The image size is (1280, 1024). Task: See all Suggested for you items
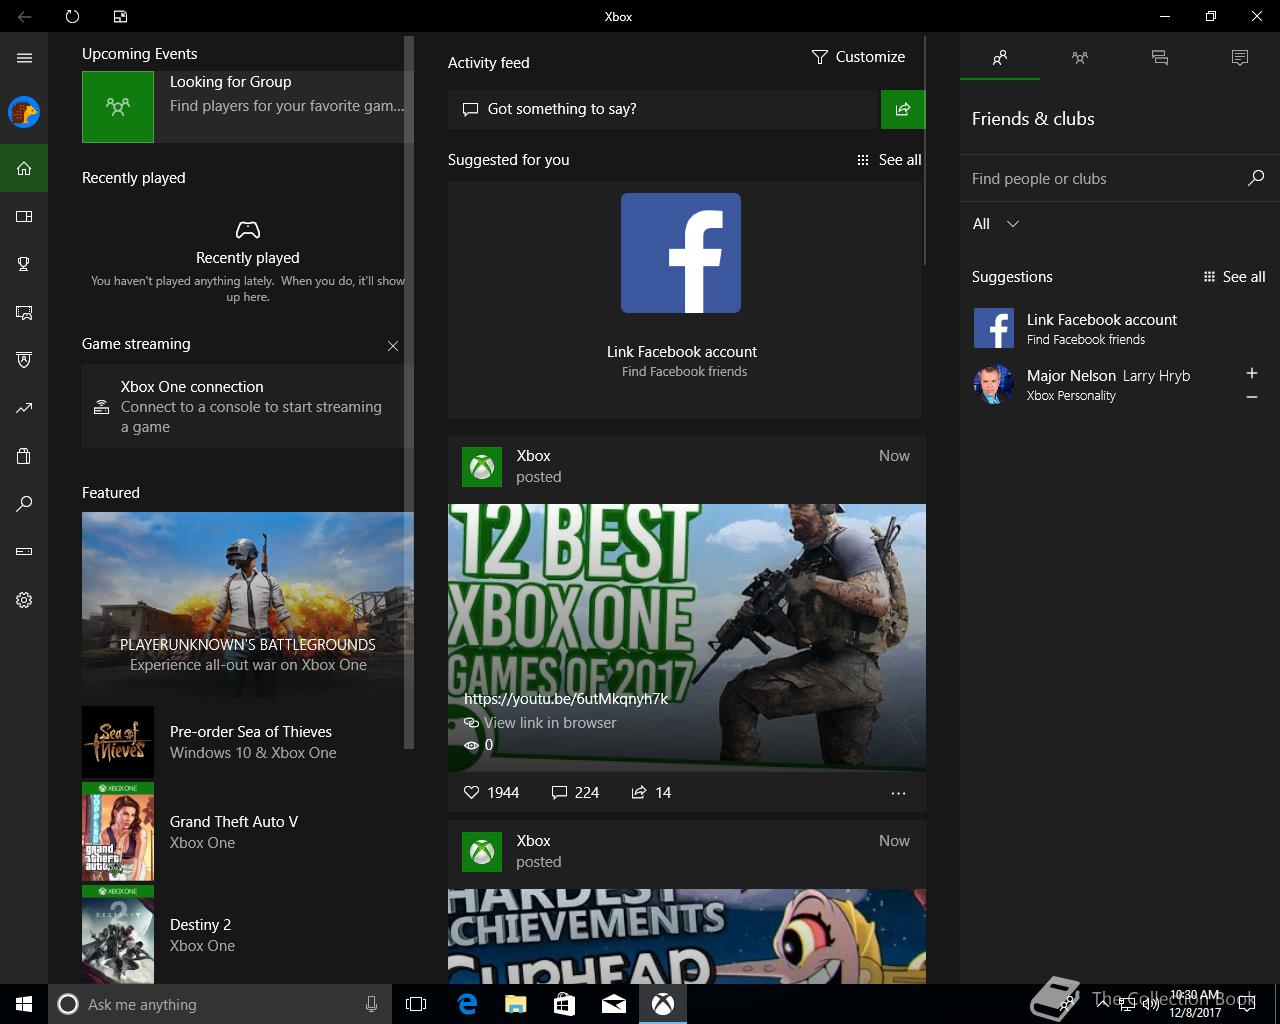pos(890,160)
